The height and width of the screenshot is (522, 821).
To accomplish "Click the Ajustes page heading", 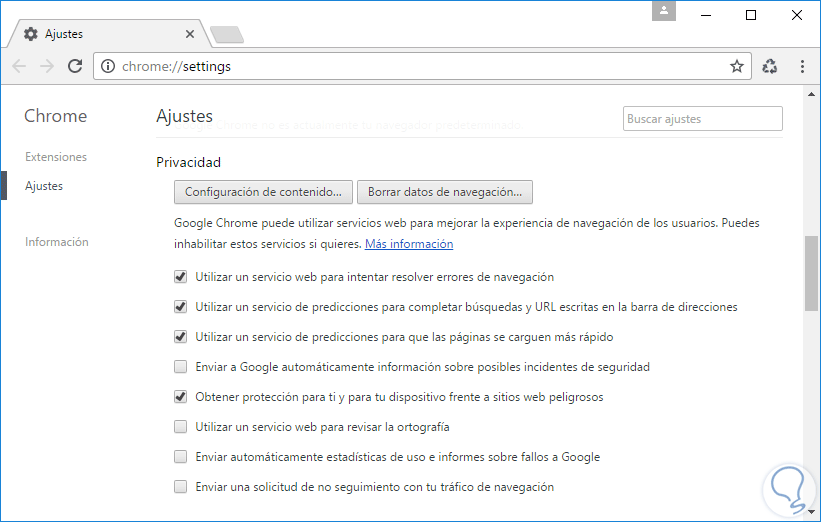I will point(184,116).
